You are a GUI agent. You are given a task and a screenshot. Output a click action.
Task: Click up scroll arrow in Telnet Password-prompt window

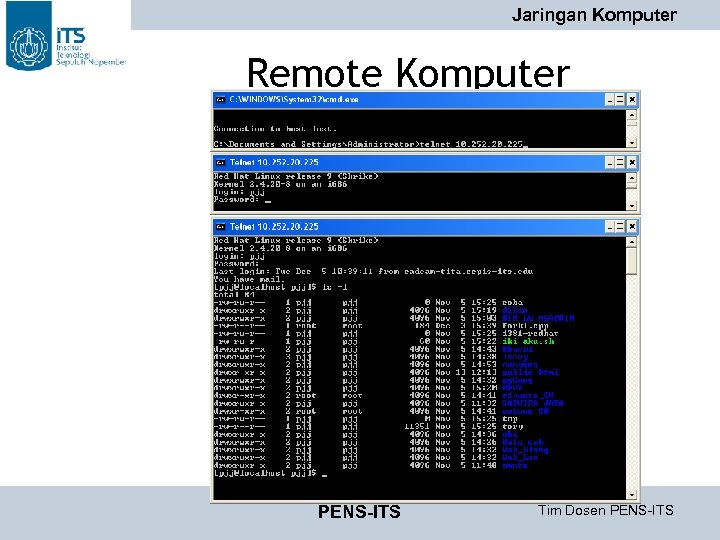[x=632, y=178]
